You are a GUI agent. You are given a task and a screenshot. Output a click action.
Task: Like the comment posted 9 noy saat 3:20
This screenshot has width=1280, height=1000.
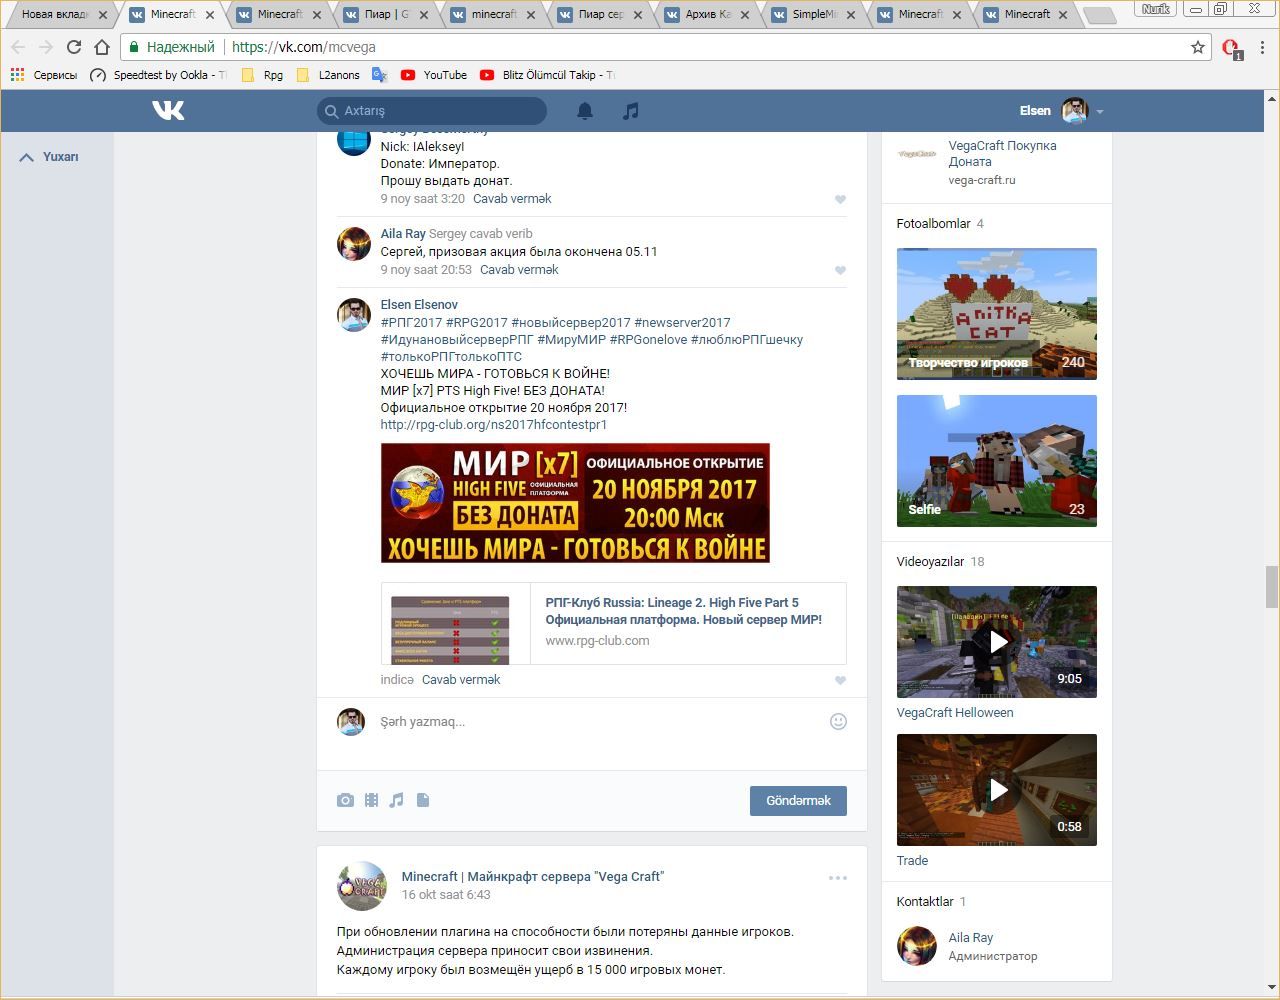point(840,199)
